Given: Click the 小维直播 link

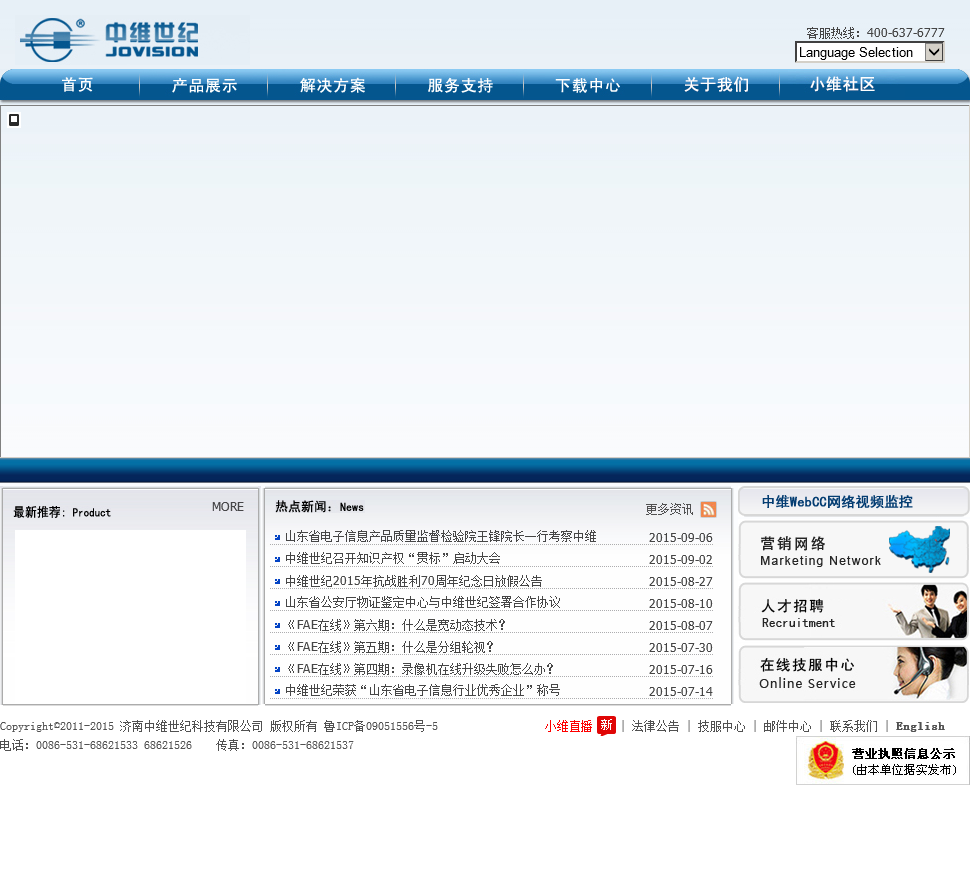Looking at the screenshot, I should tap(568, 726).
